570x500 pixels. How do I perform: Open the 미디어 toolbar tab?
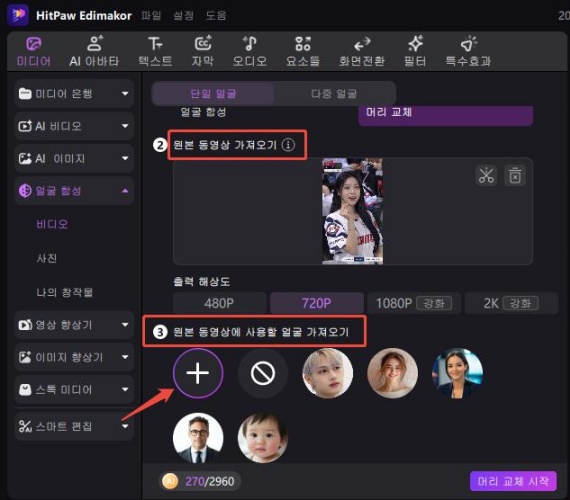point(33,52)
